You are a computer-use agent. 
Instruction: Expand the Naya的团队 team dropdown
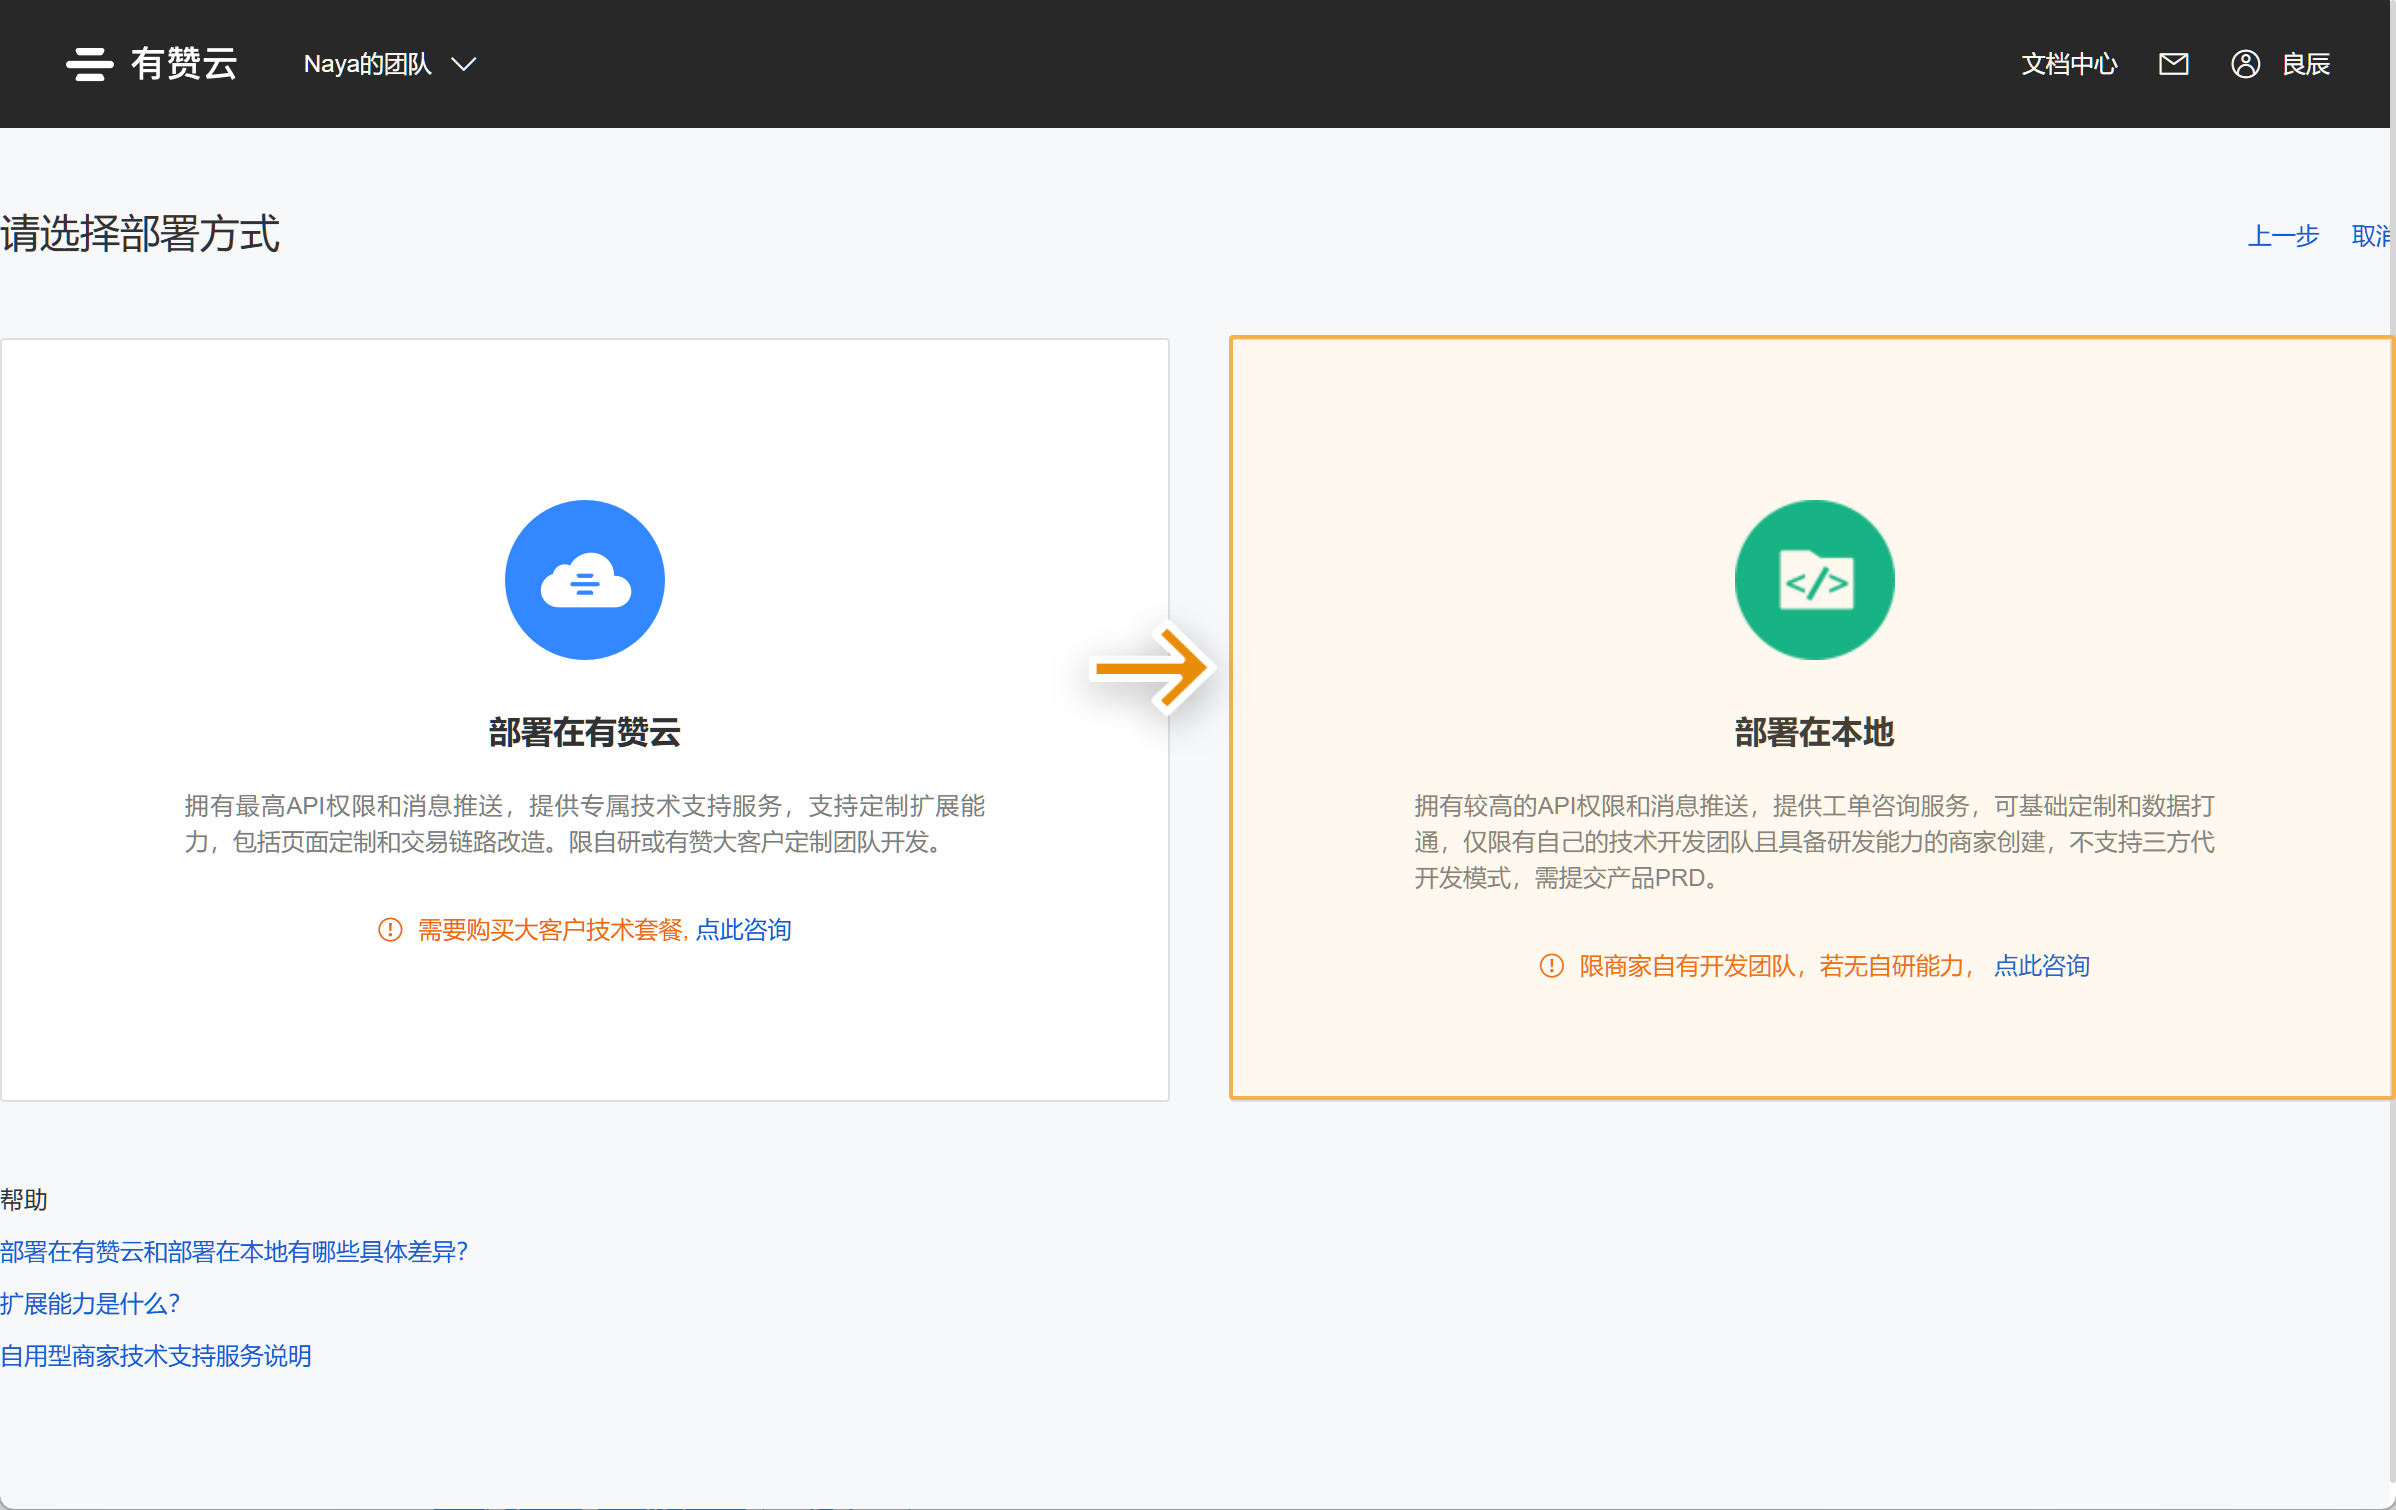[x=368, y=64]
